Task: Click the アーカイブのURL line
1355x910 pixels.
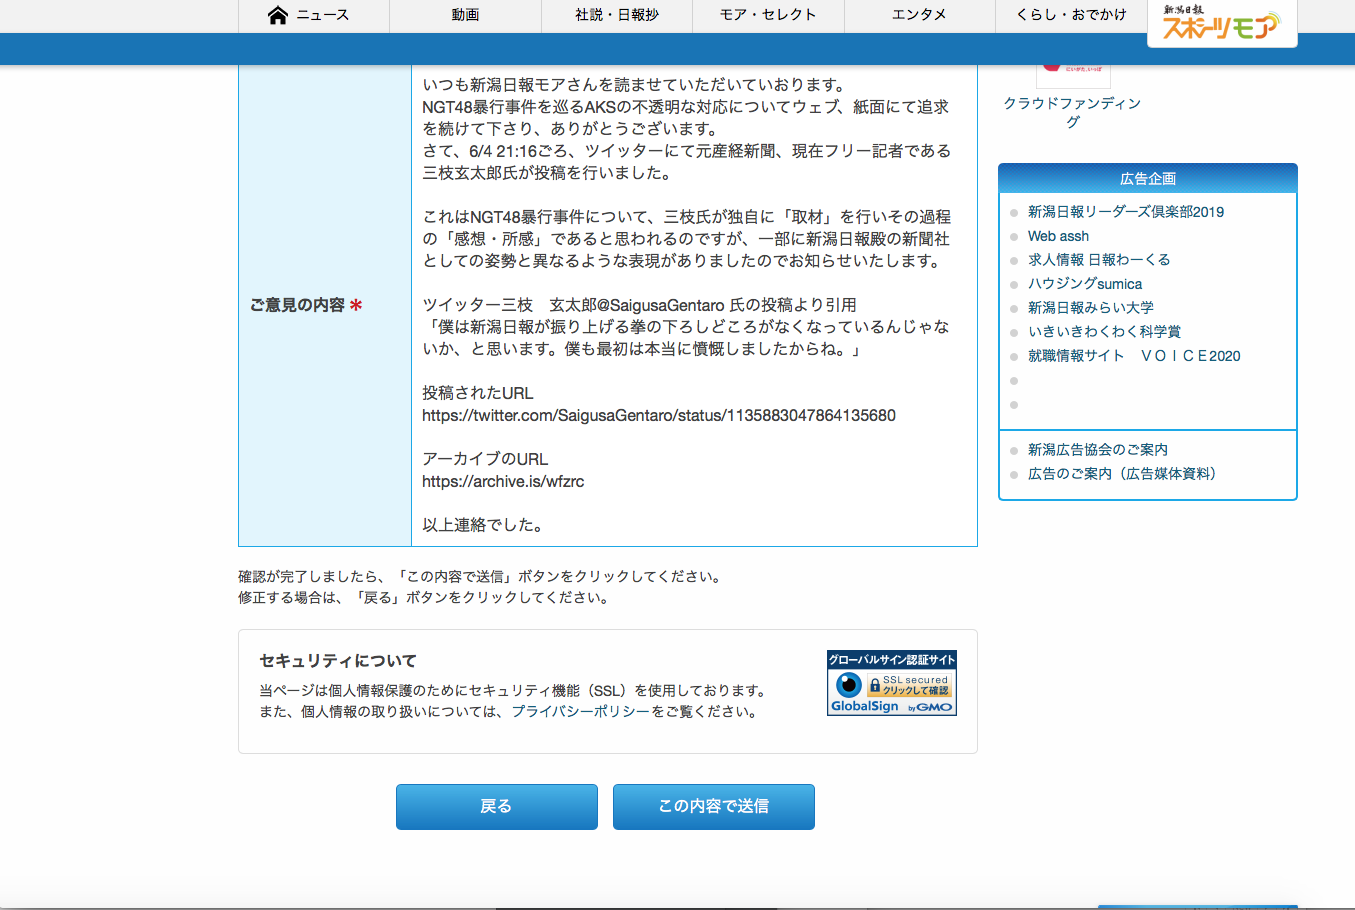Action: [x=485, y=459]
